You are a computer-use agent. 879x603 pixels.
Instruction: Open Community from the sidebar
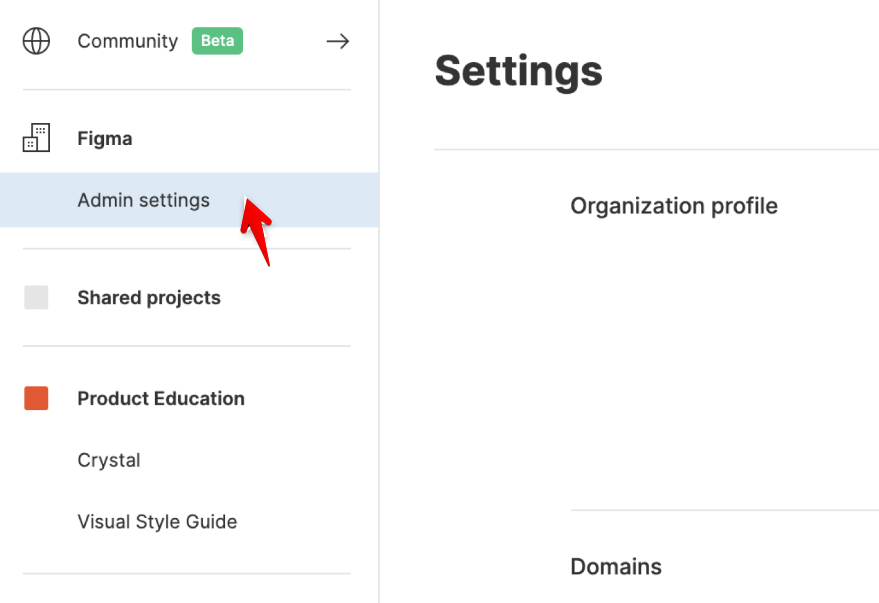pos(127,41)
